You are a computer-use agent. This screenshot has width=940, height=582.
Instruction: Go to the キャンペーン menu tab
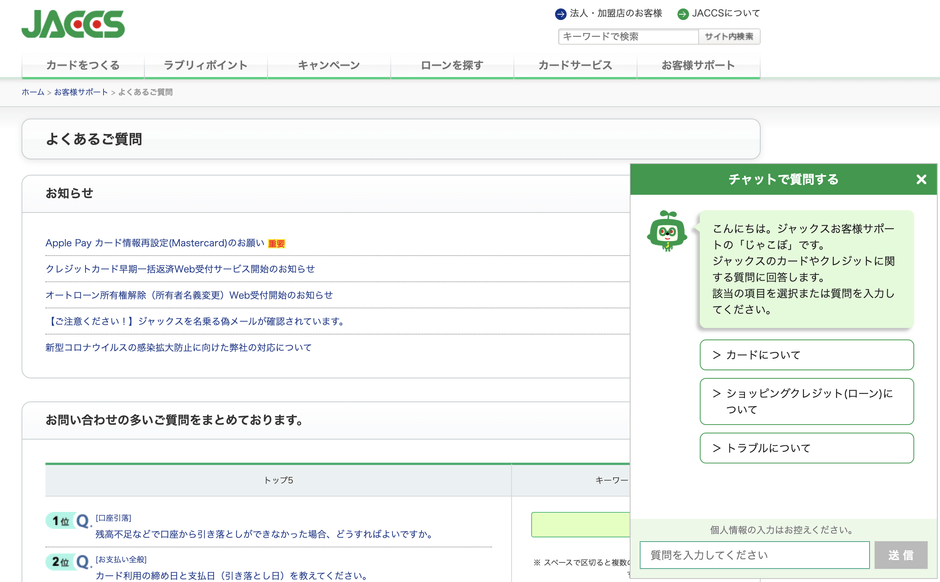[329, 66]
